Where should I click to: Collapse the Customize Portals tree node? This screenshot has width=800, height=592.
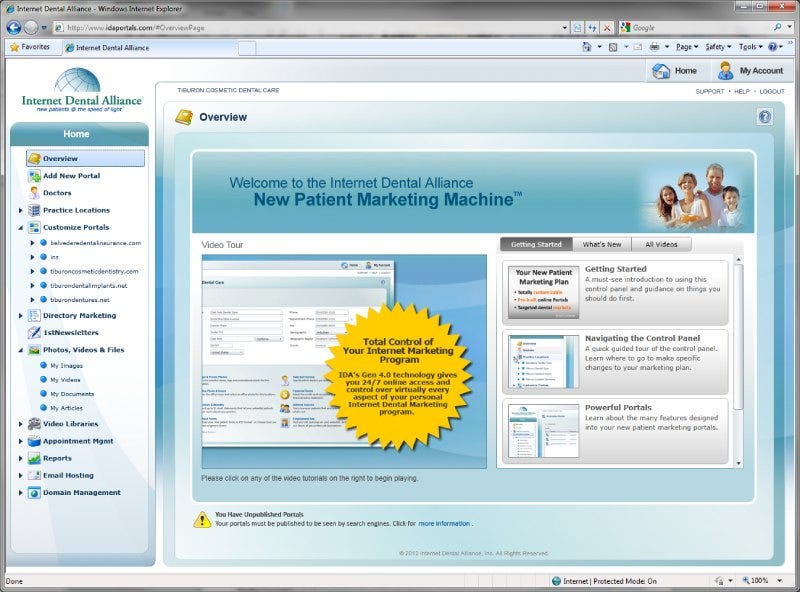pos(20,228)
